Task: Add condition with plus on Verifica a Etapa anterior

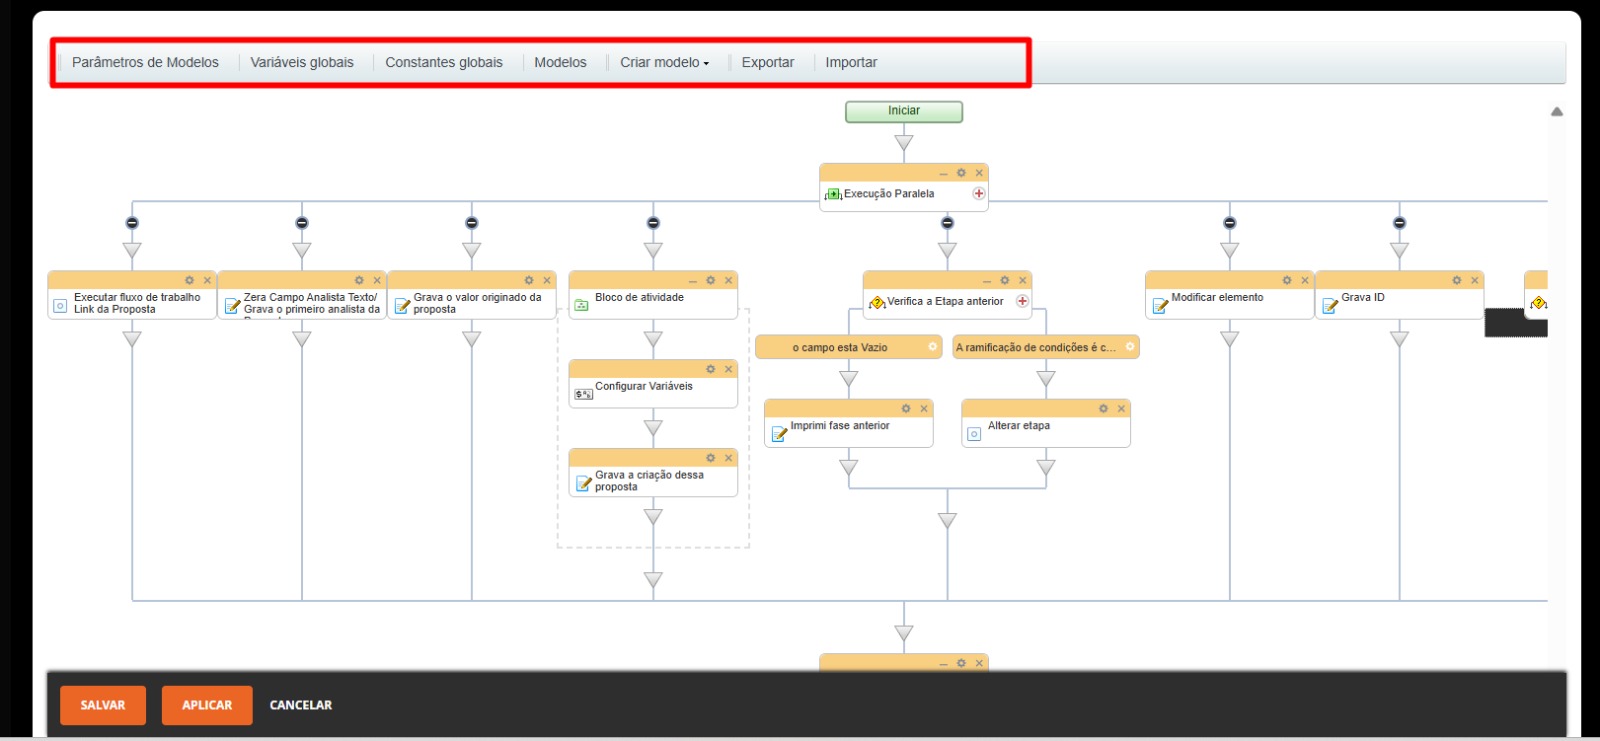Action: pos(1022,301)
